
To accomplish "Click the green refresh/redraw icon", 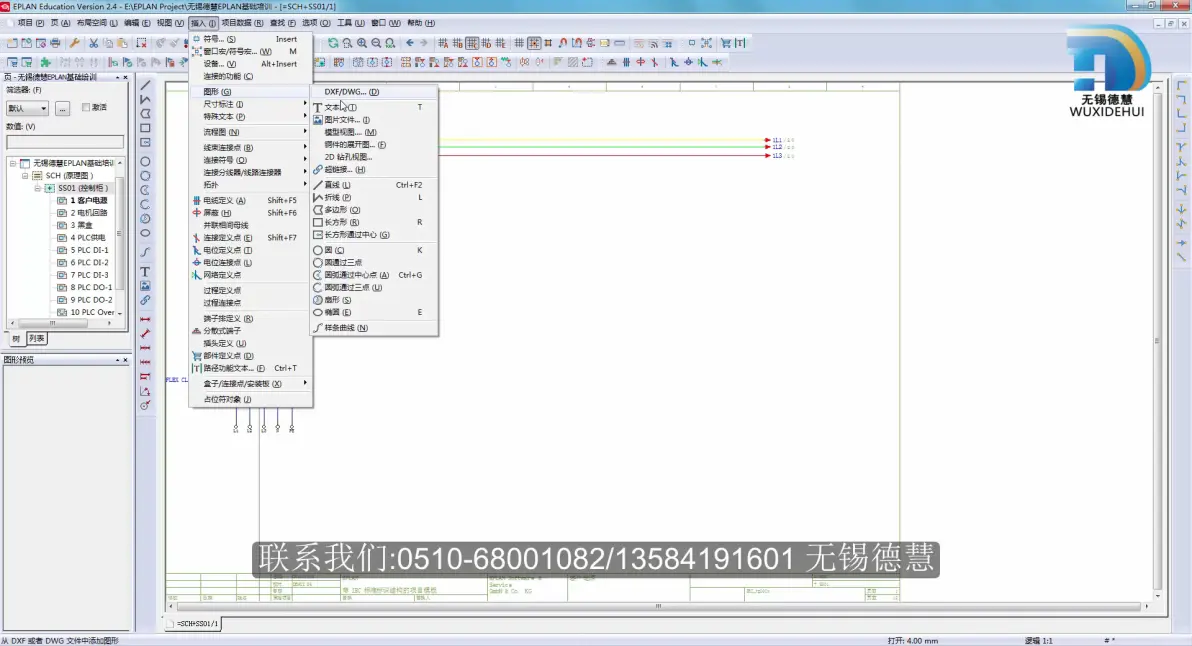I will point(333,43).
